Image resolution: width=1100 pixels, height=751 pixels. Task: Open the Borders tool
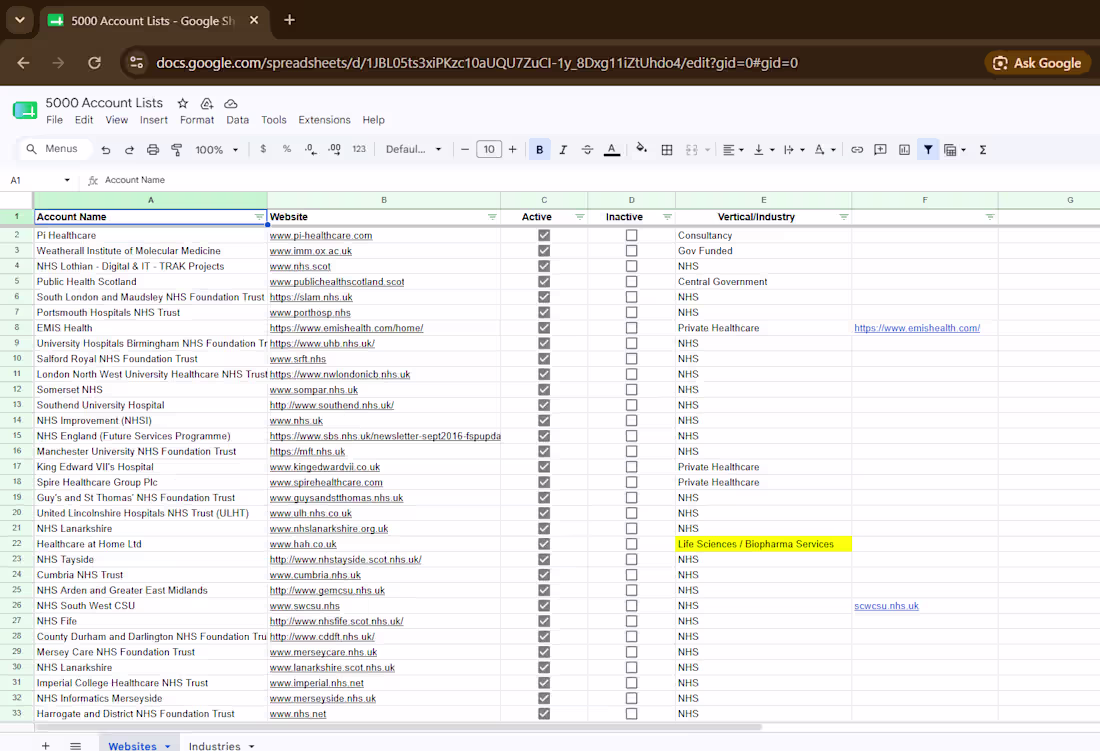[667, 149]
